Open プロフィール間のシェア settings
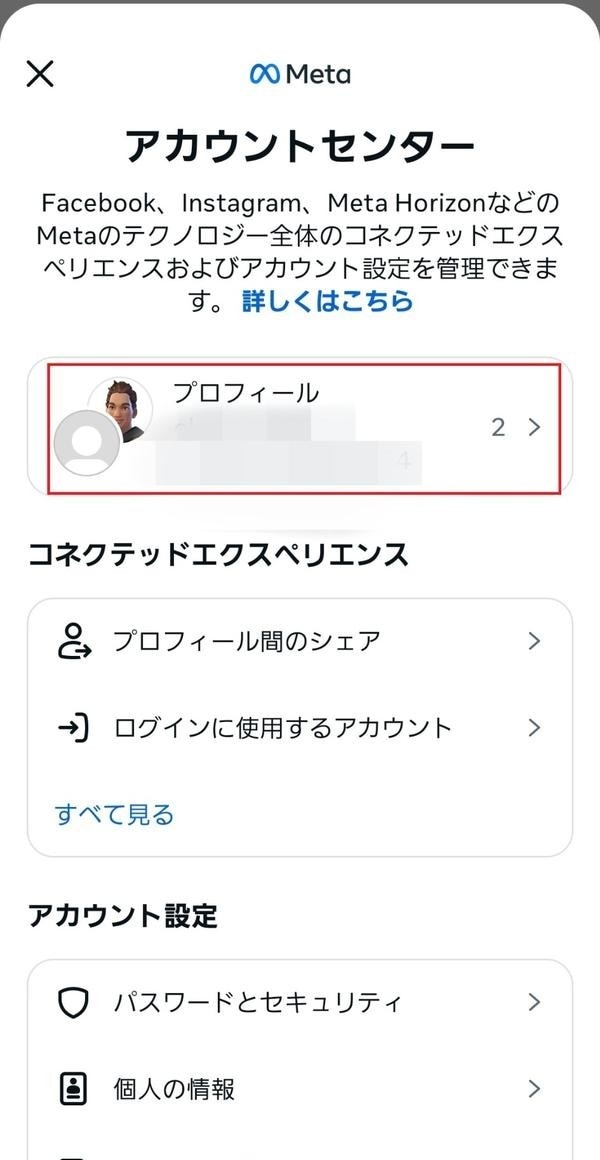The width and height of the screenshot is (600, 1160). [246, 641]
